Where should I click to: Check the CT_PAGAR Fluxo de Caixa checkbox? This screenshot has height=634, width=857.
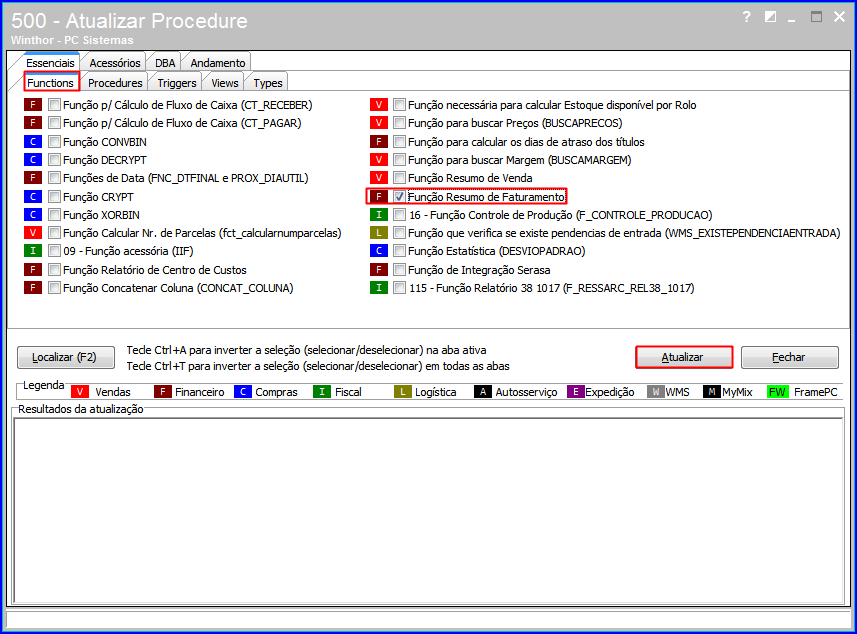point(54,122)
